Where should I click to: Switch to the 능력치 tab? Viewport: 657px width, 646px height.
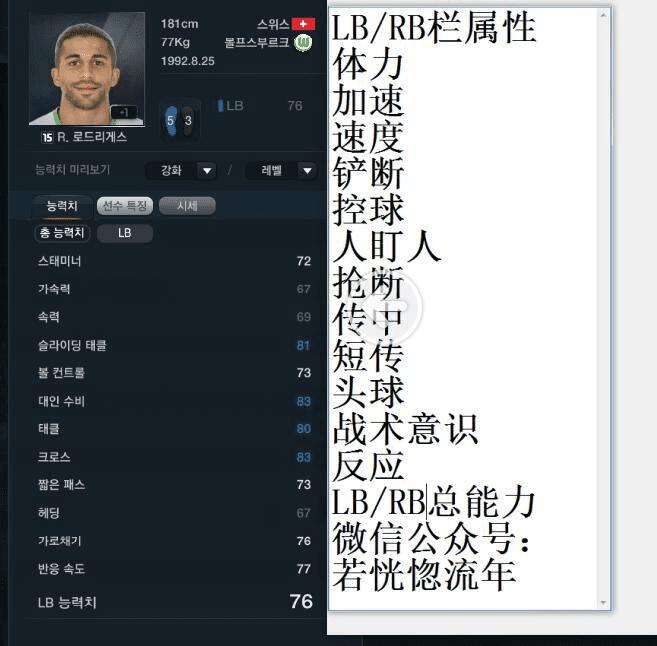click(x=62, y=206)
